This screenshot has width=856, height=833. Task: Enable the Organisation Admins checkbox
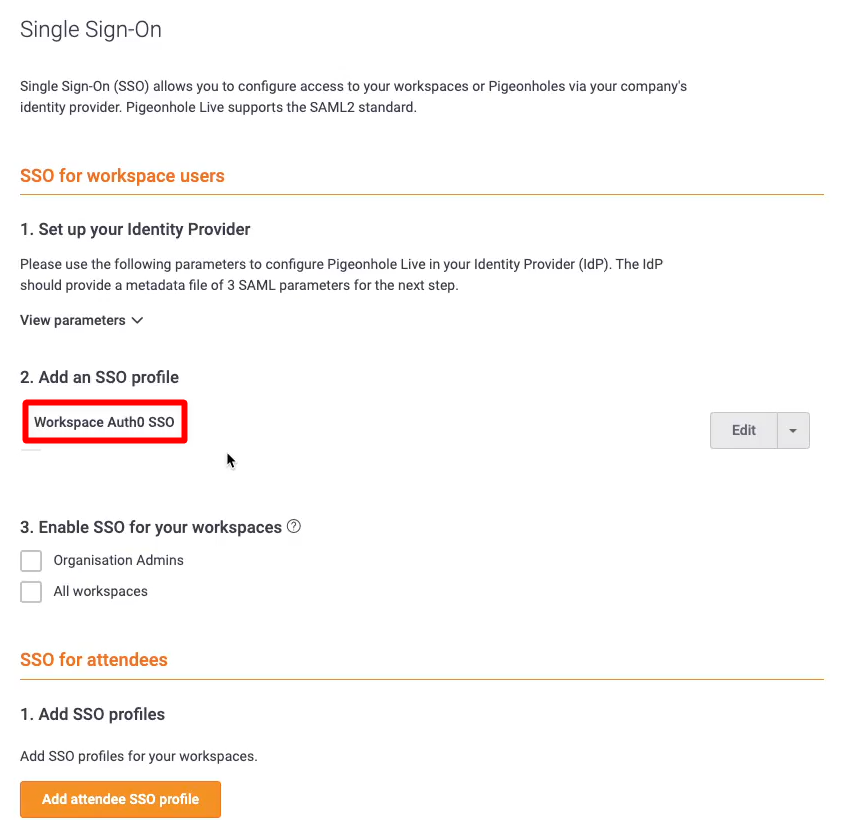pos(31,561)
